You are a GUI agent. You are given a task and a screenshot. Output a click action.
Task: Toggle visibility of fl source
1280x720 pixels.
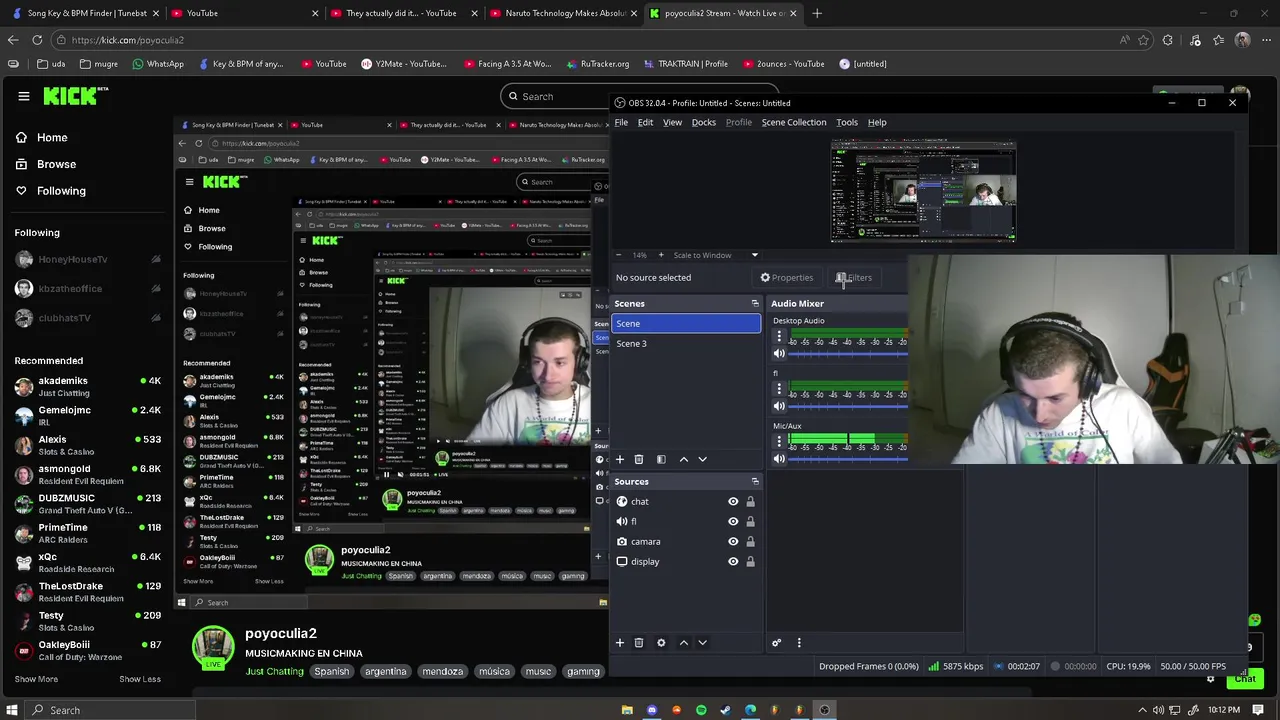point(733,522)
